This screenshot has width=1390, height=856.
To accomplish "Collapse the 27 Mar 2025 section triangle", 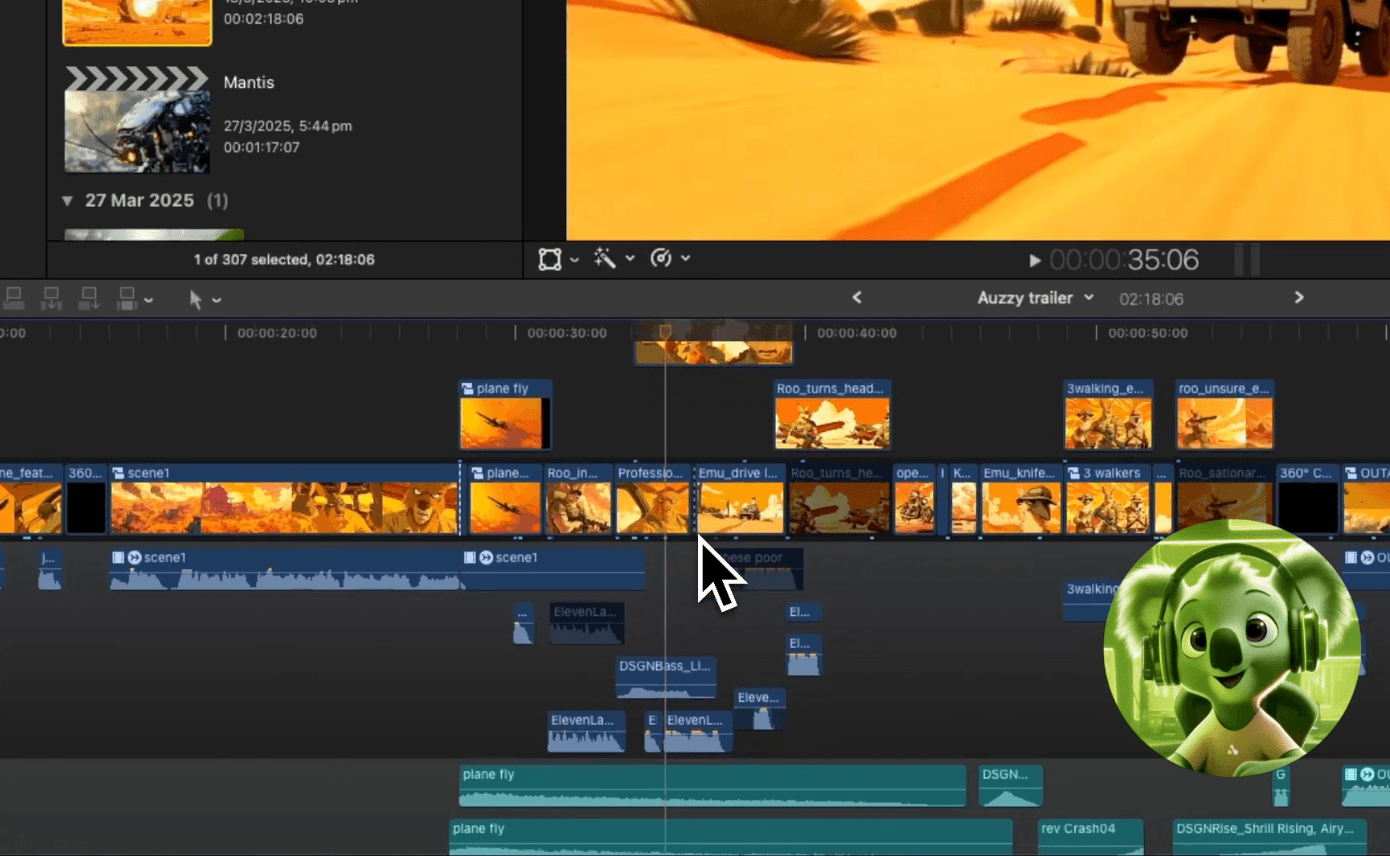I will click(x=67, y=200).
